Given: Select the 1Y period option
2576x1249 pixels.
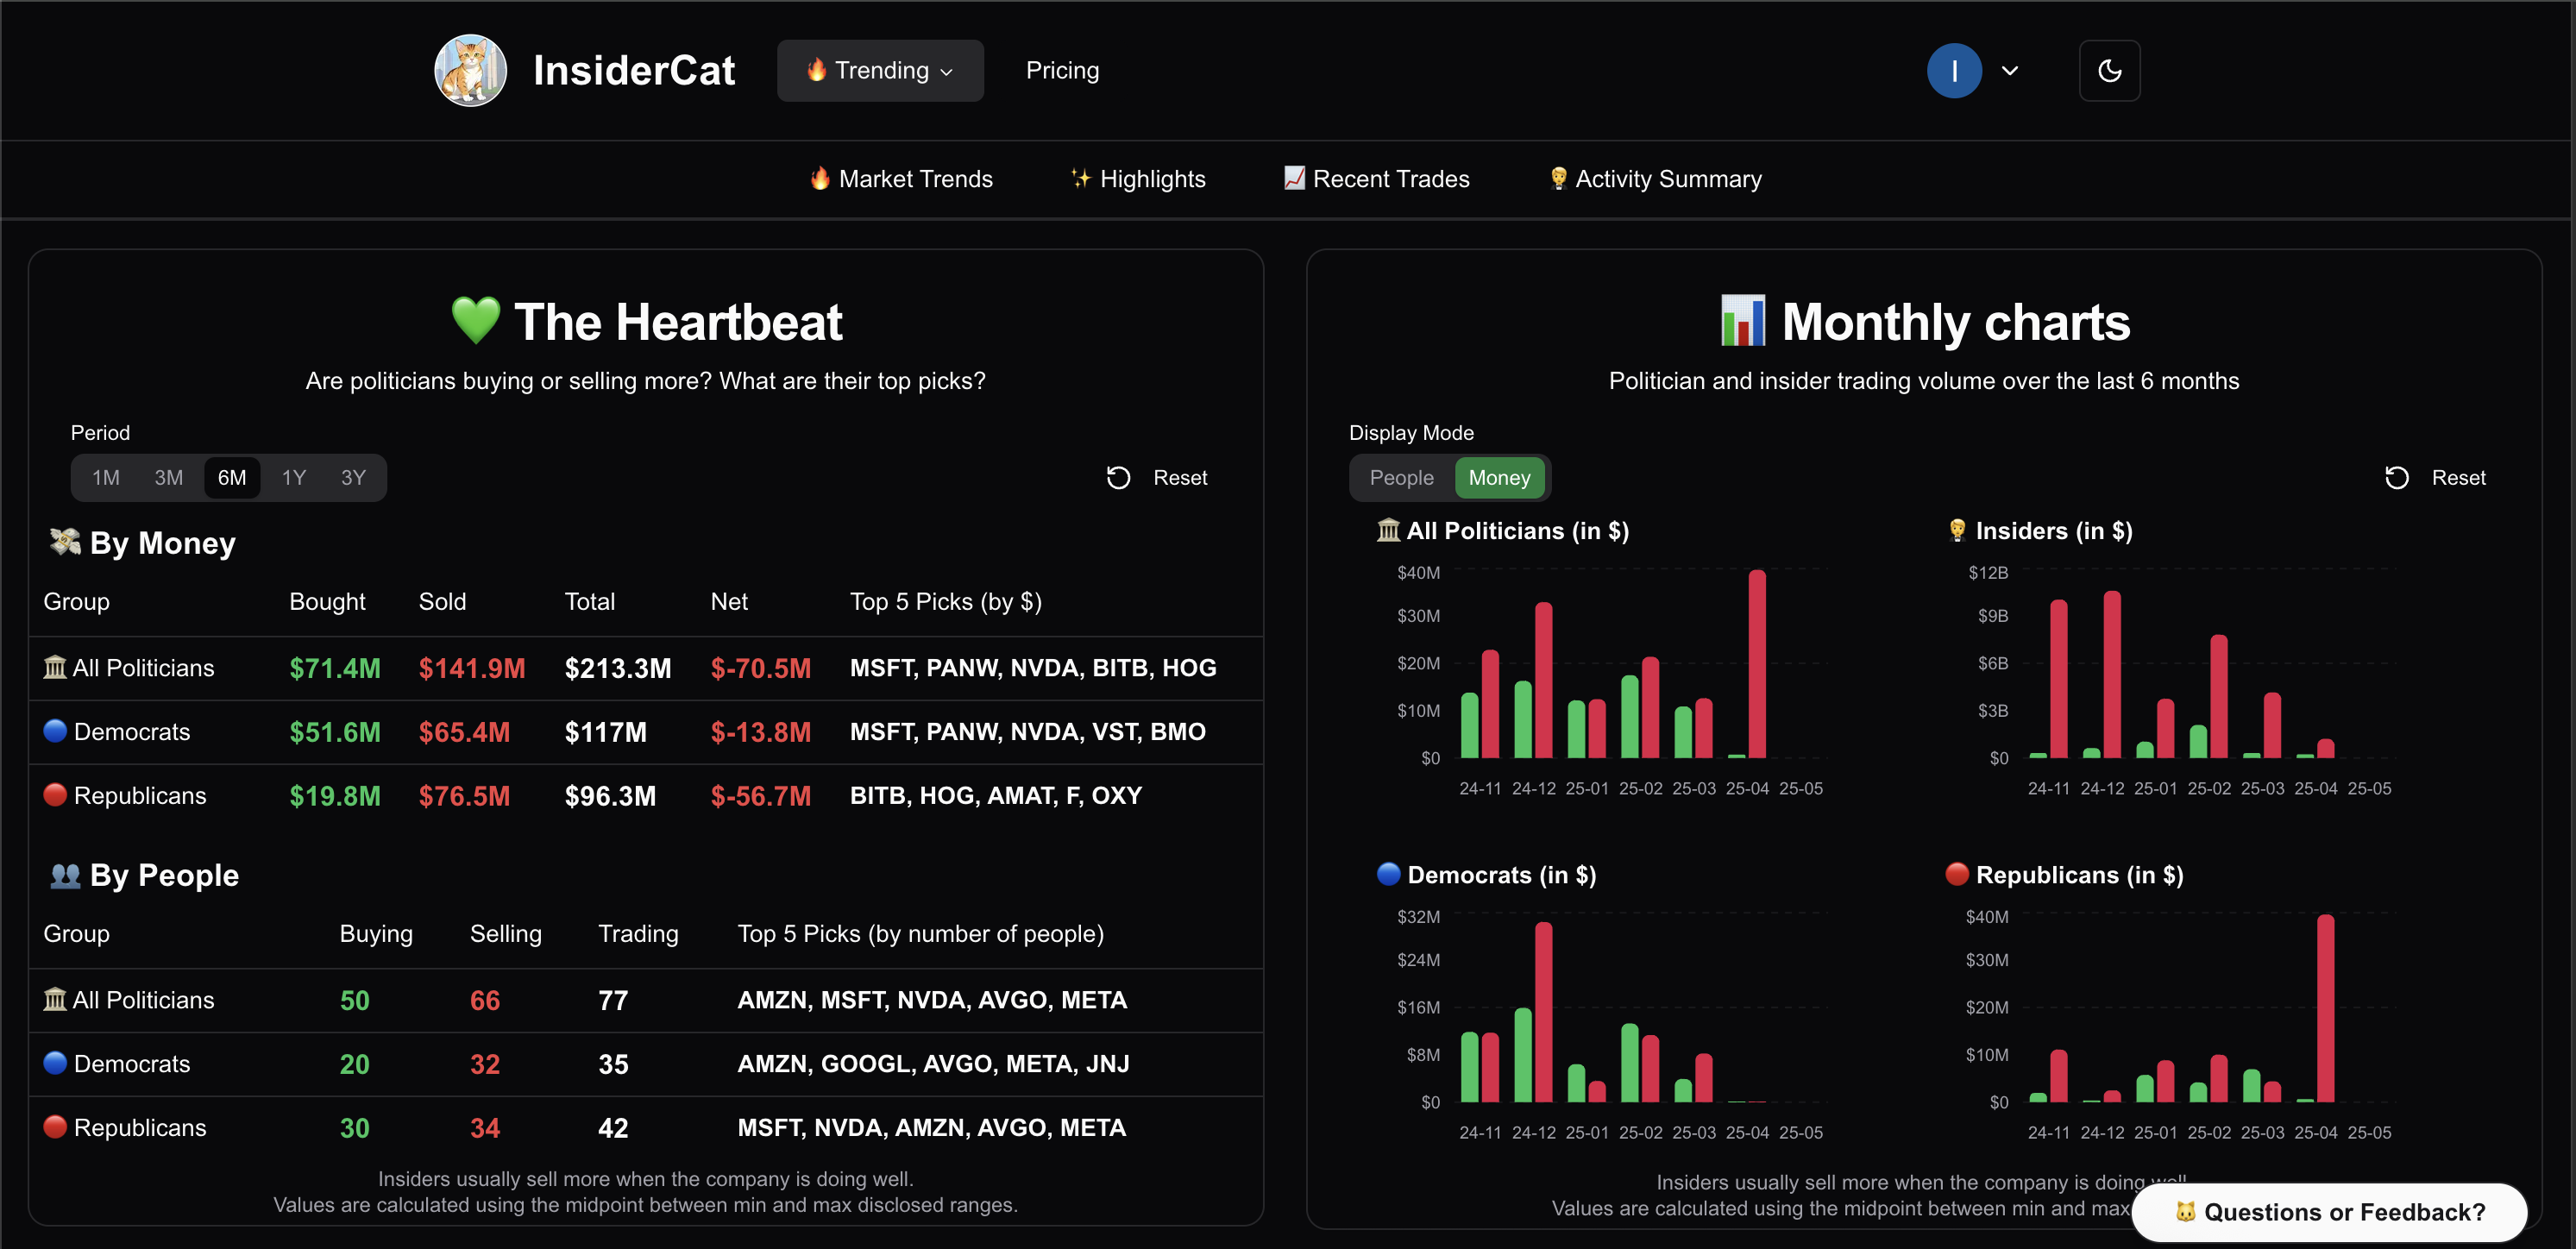Looking at the screenshot, I should point(293,478).
